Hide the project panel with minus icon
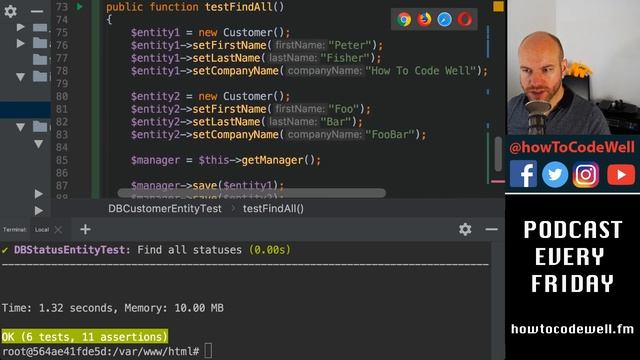Screen dimensions: 640x360 click(x=37, y=11)
